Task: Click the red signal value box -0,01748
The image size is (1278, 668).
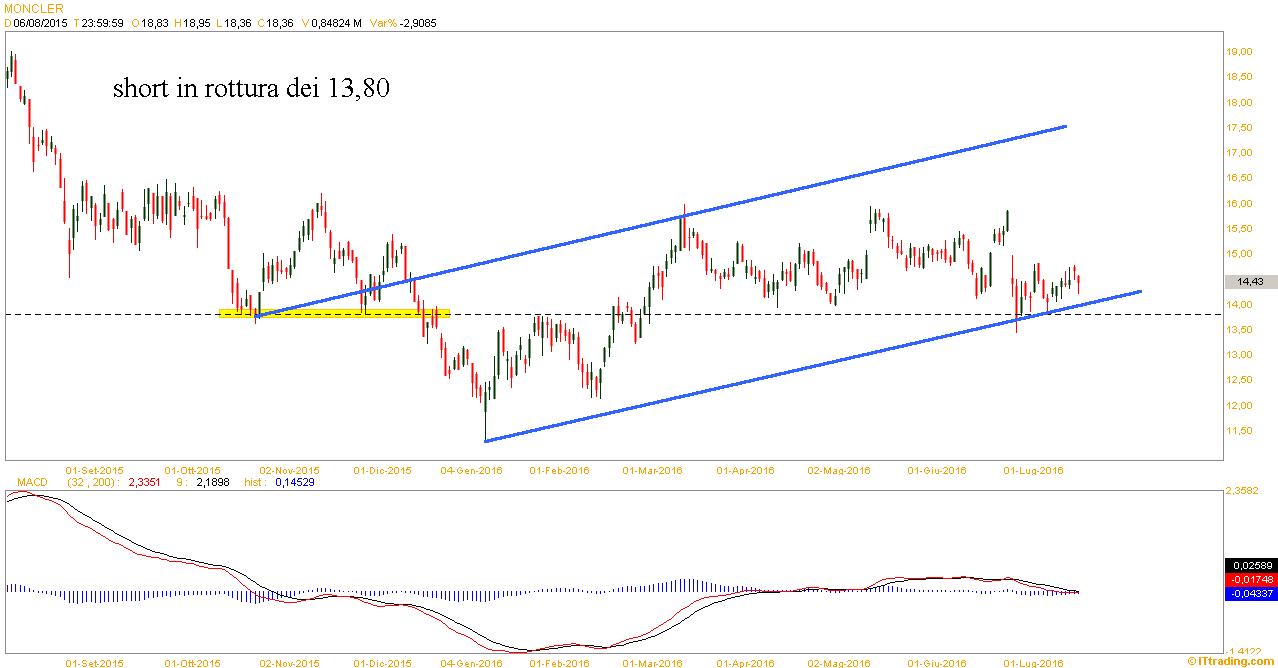Action: pos(1250,580)
